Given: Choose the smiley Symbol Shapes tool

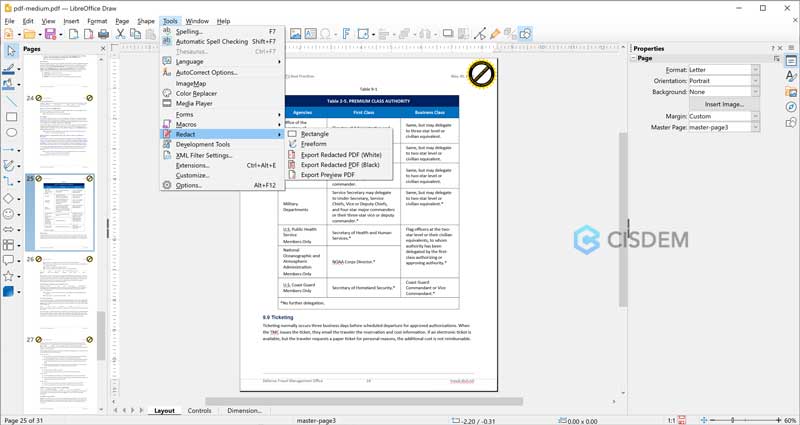Looking at the screenshot, I should click(10, 214).
